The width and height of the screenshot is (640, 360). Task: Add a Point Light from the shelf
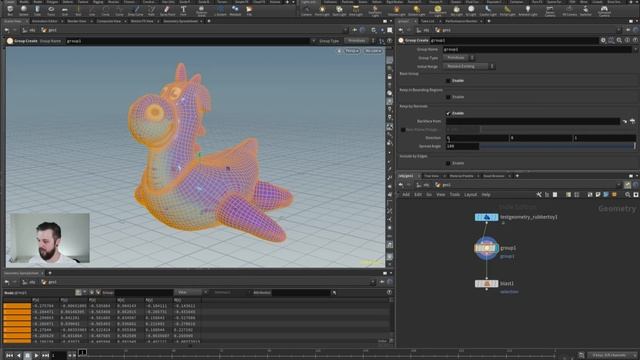point(322,11)
